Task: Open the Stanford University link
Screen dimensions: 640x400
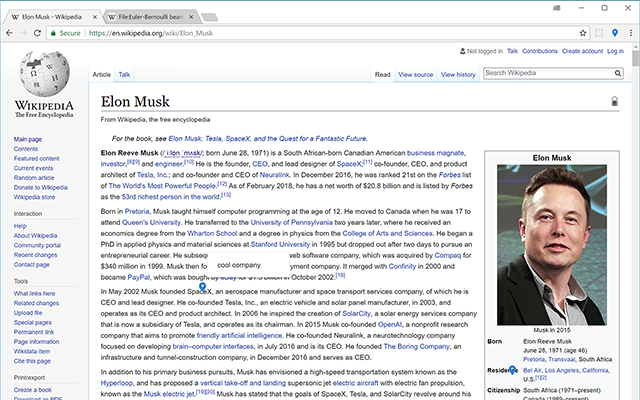Action: click(x=280, y=244)
